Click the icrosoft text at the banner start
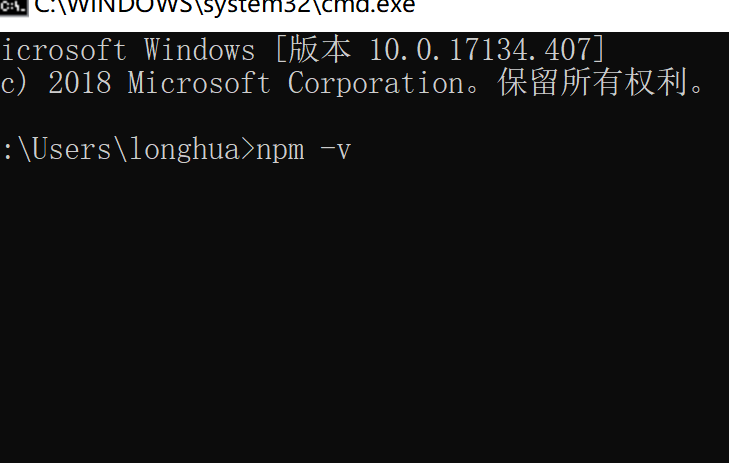 coord(64,50)
